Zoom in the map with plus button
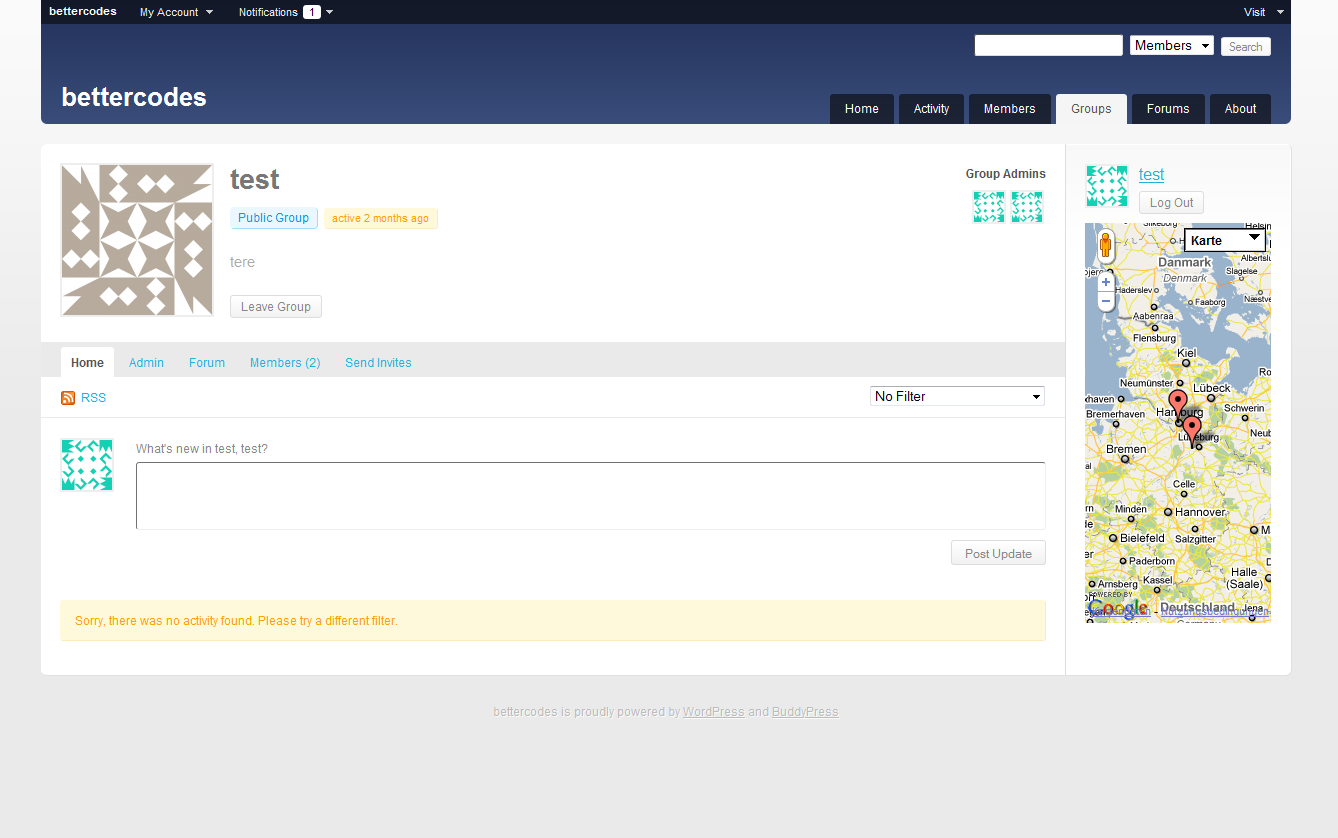The height and width of the screenshot is (838, 1338). (1105, 282)
